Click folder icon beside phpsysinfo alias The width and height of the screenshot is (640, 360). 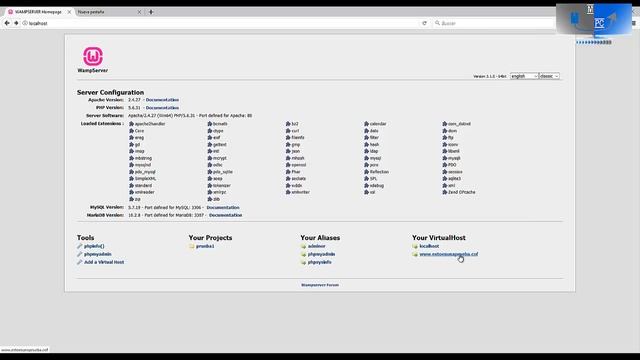coord(303,262)
